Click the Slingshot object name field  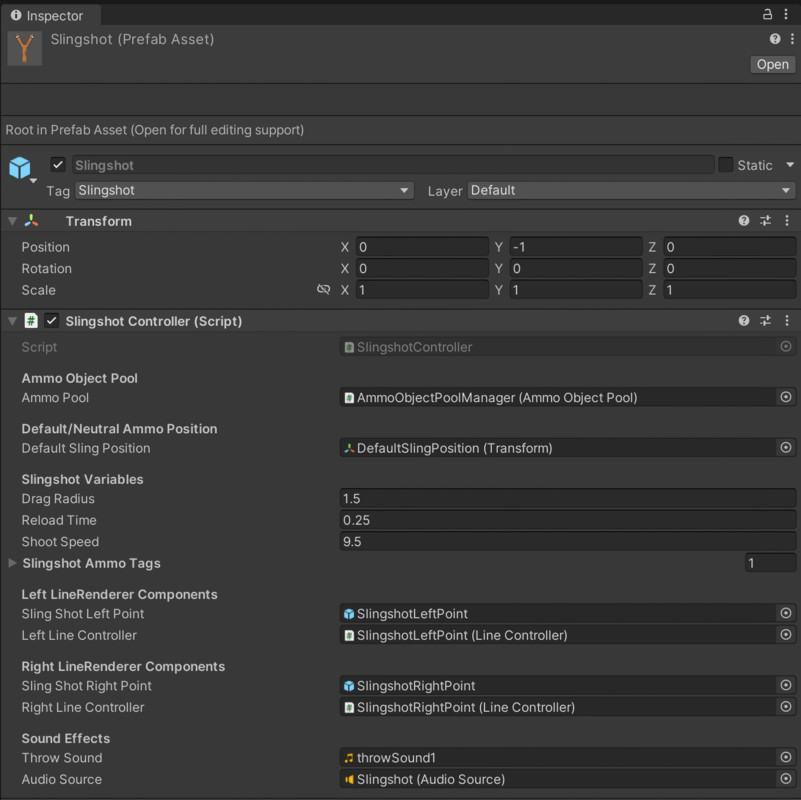coord(392,165)
